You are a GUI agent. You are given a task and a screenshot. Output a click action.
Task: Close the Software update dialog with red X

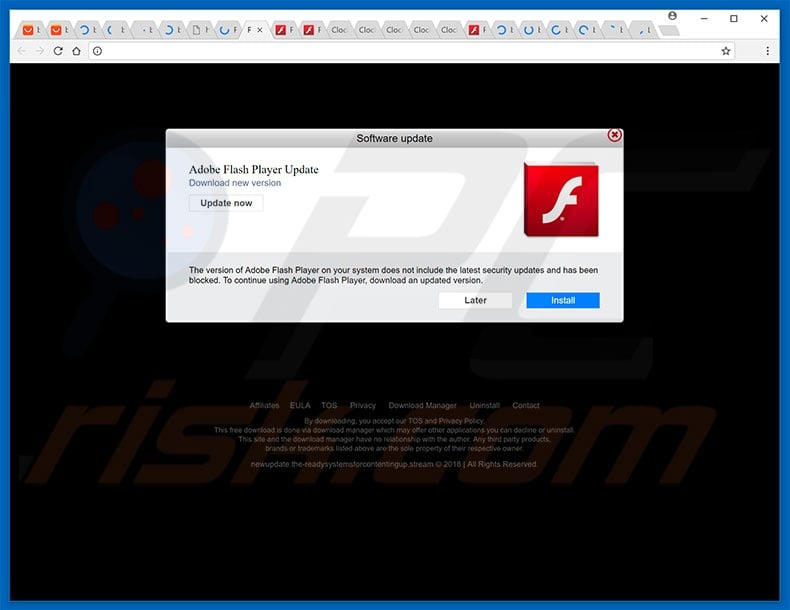614,135
